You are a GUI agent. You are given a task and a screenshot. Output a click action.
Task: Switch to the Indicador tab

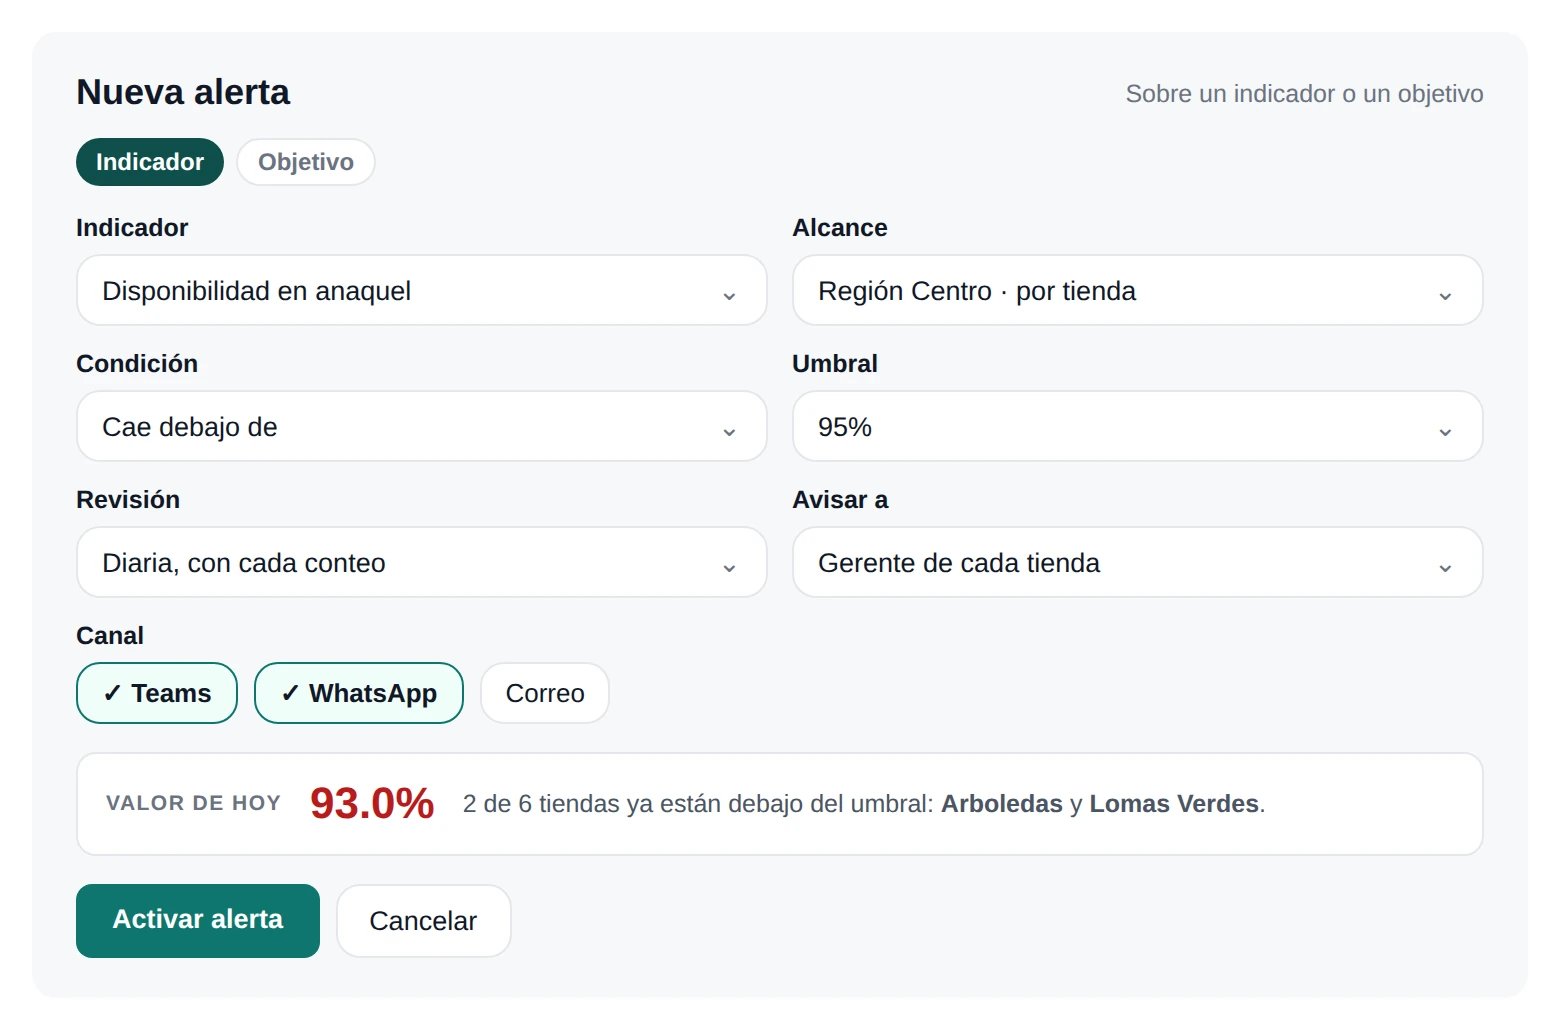(150, 162)
